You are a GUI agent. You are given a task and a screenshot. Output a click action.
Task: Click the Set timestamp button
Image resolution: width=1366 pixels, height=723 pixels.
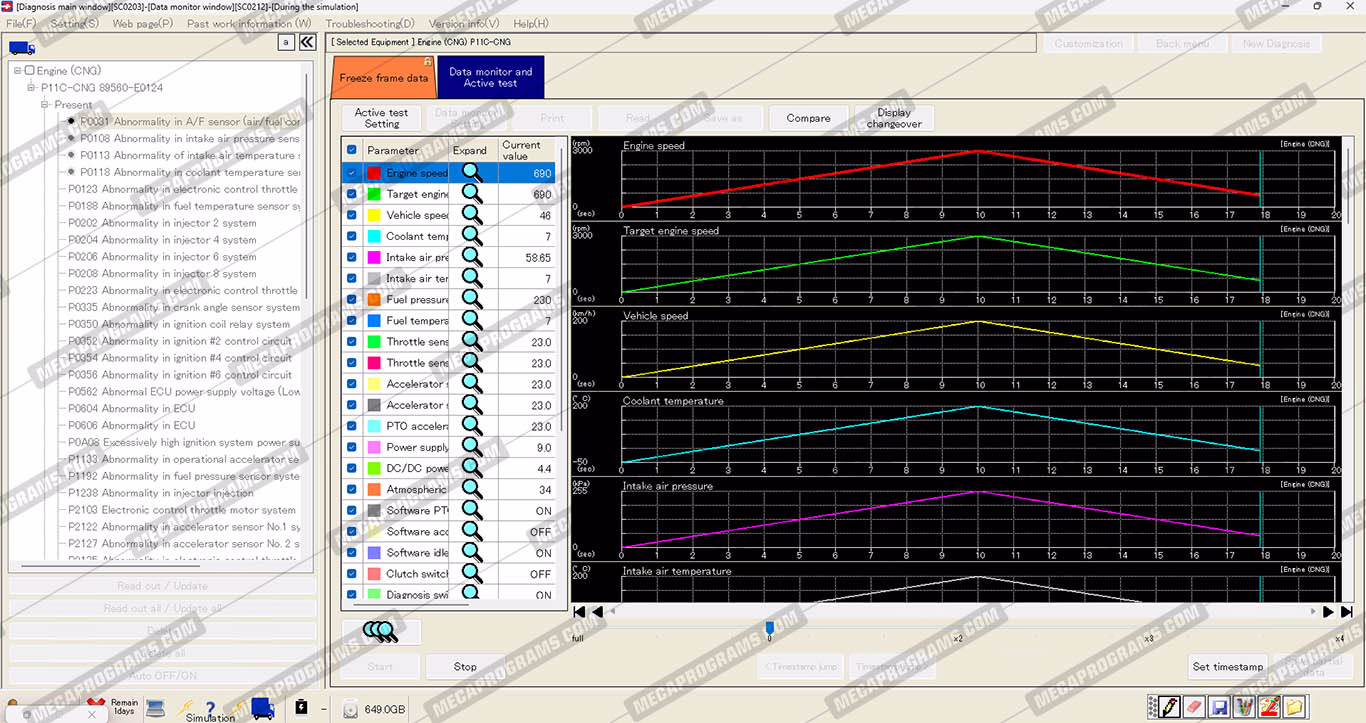point(1228,667)
